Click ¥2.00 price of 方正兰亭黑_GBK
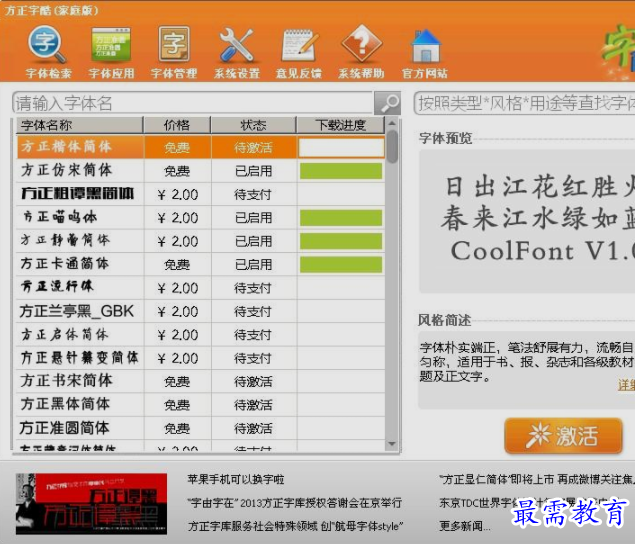This screenshot has height=544, width=635. (x=177, y=312)
